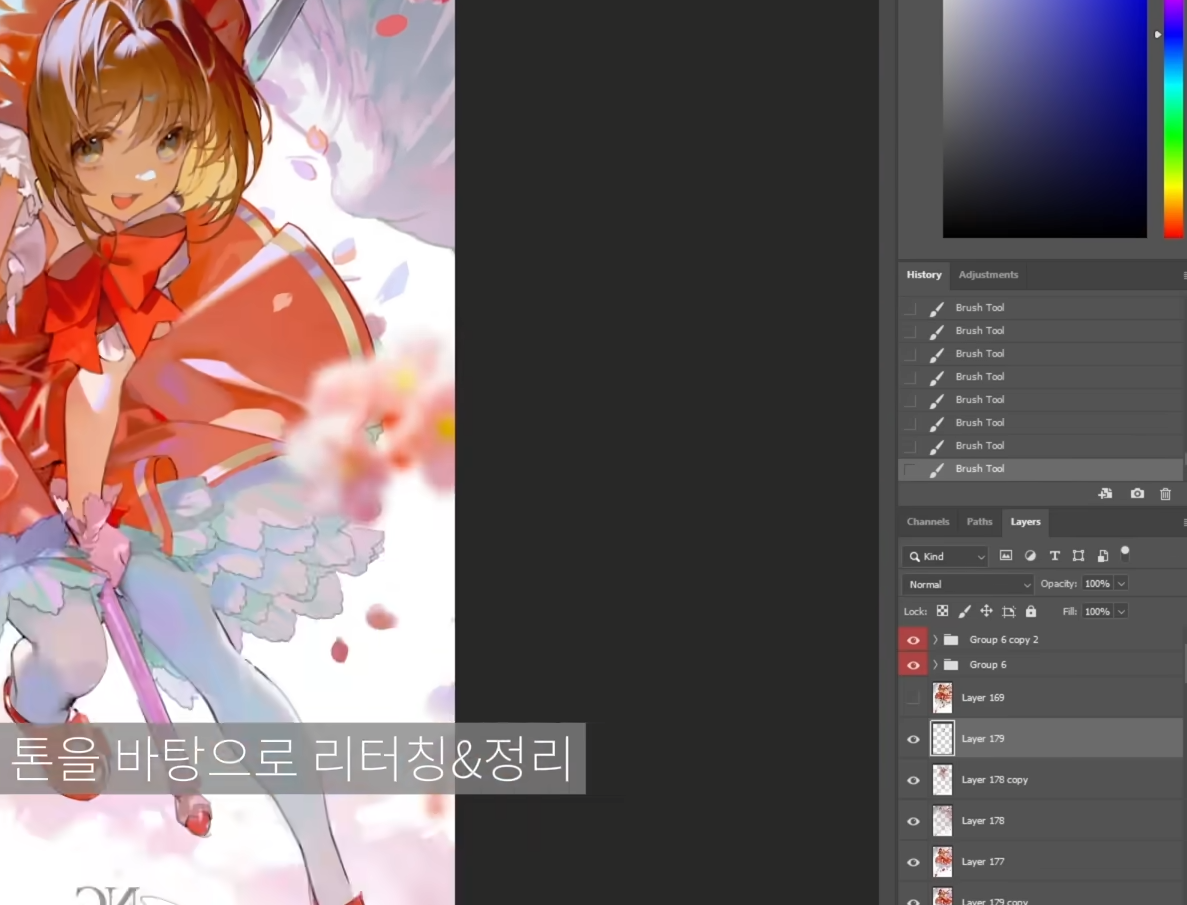This screenshot has height=905, width=1187.
Task: Select Layer 177 thumbnail
Action: click(942, 862)
